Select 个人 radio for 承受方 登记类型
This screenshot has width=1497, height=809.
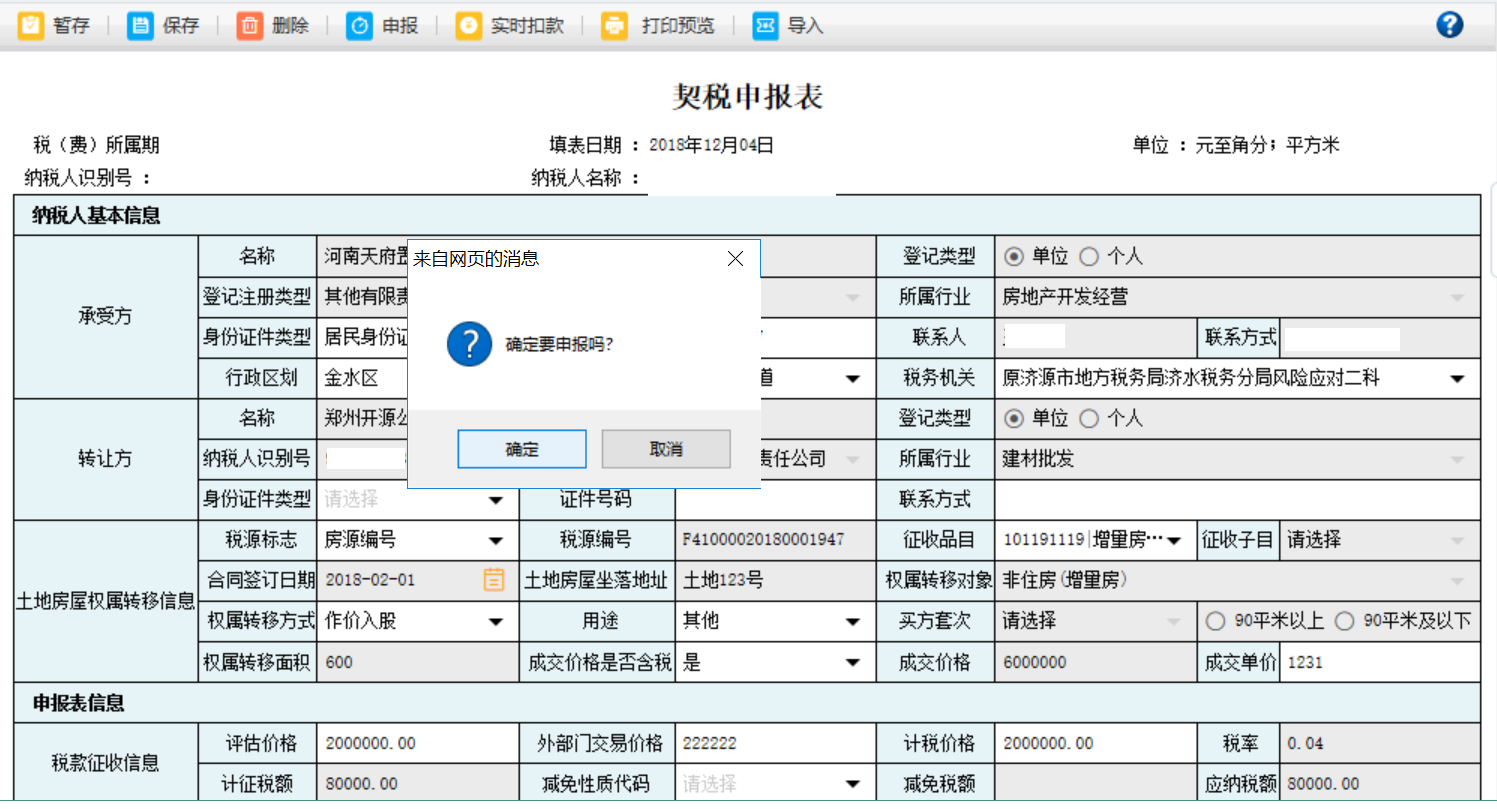click(x=1087, y=257)
